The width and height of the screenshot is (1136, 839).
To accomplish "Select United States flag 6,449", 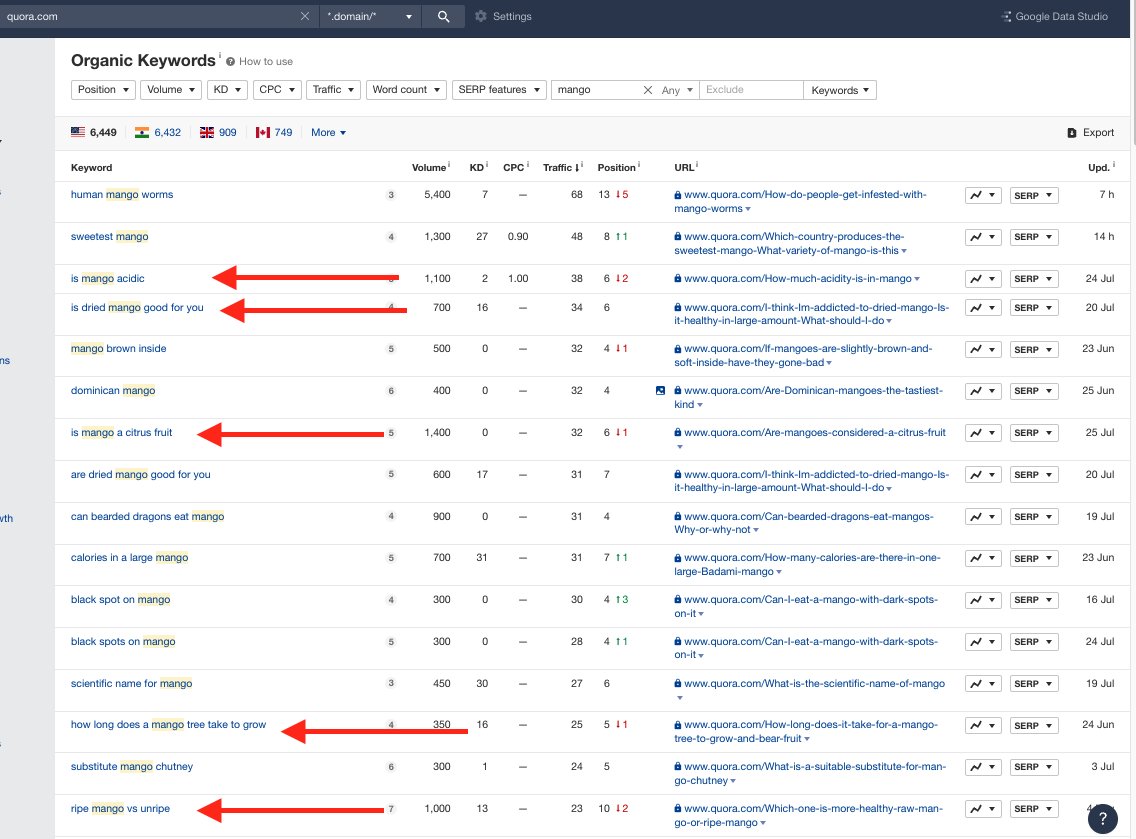I will (93, 133).
